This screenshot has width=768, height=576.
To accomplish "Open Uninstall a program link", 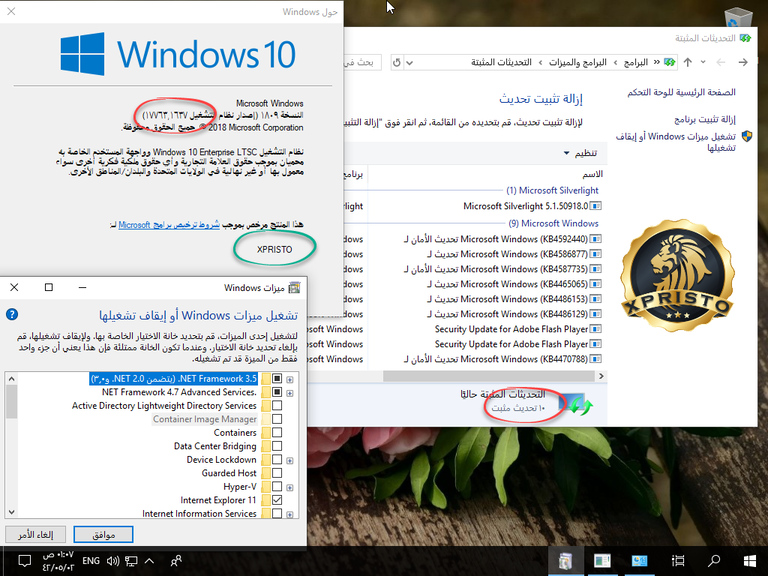I will tap(705, 119).
